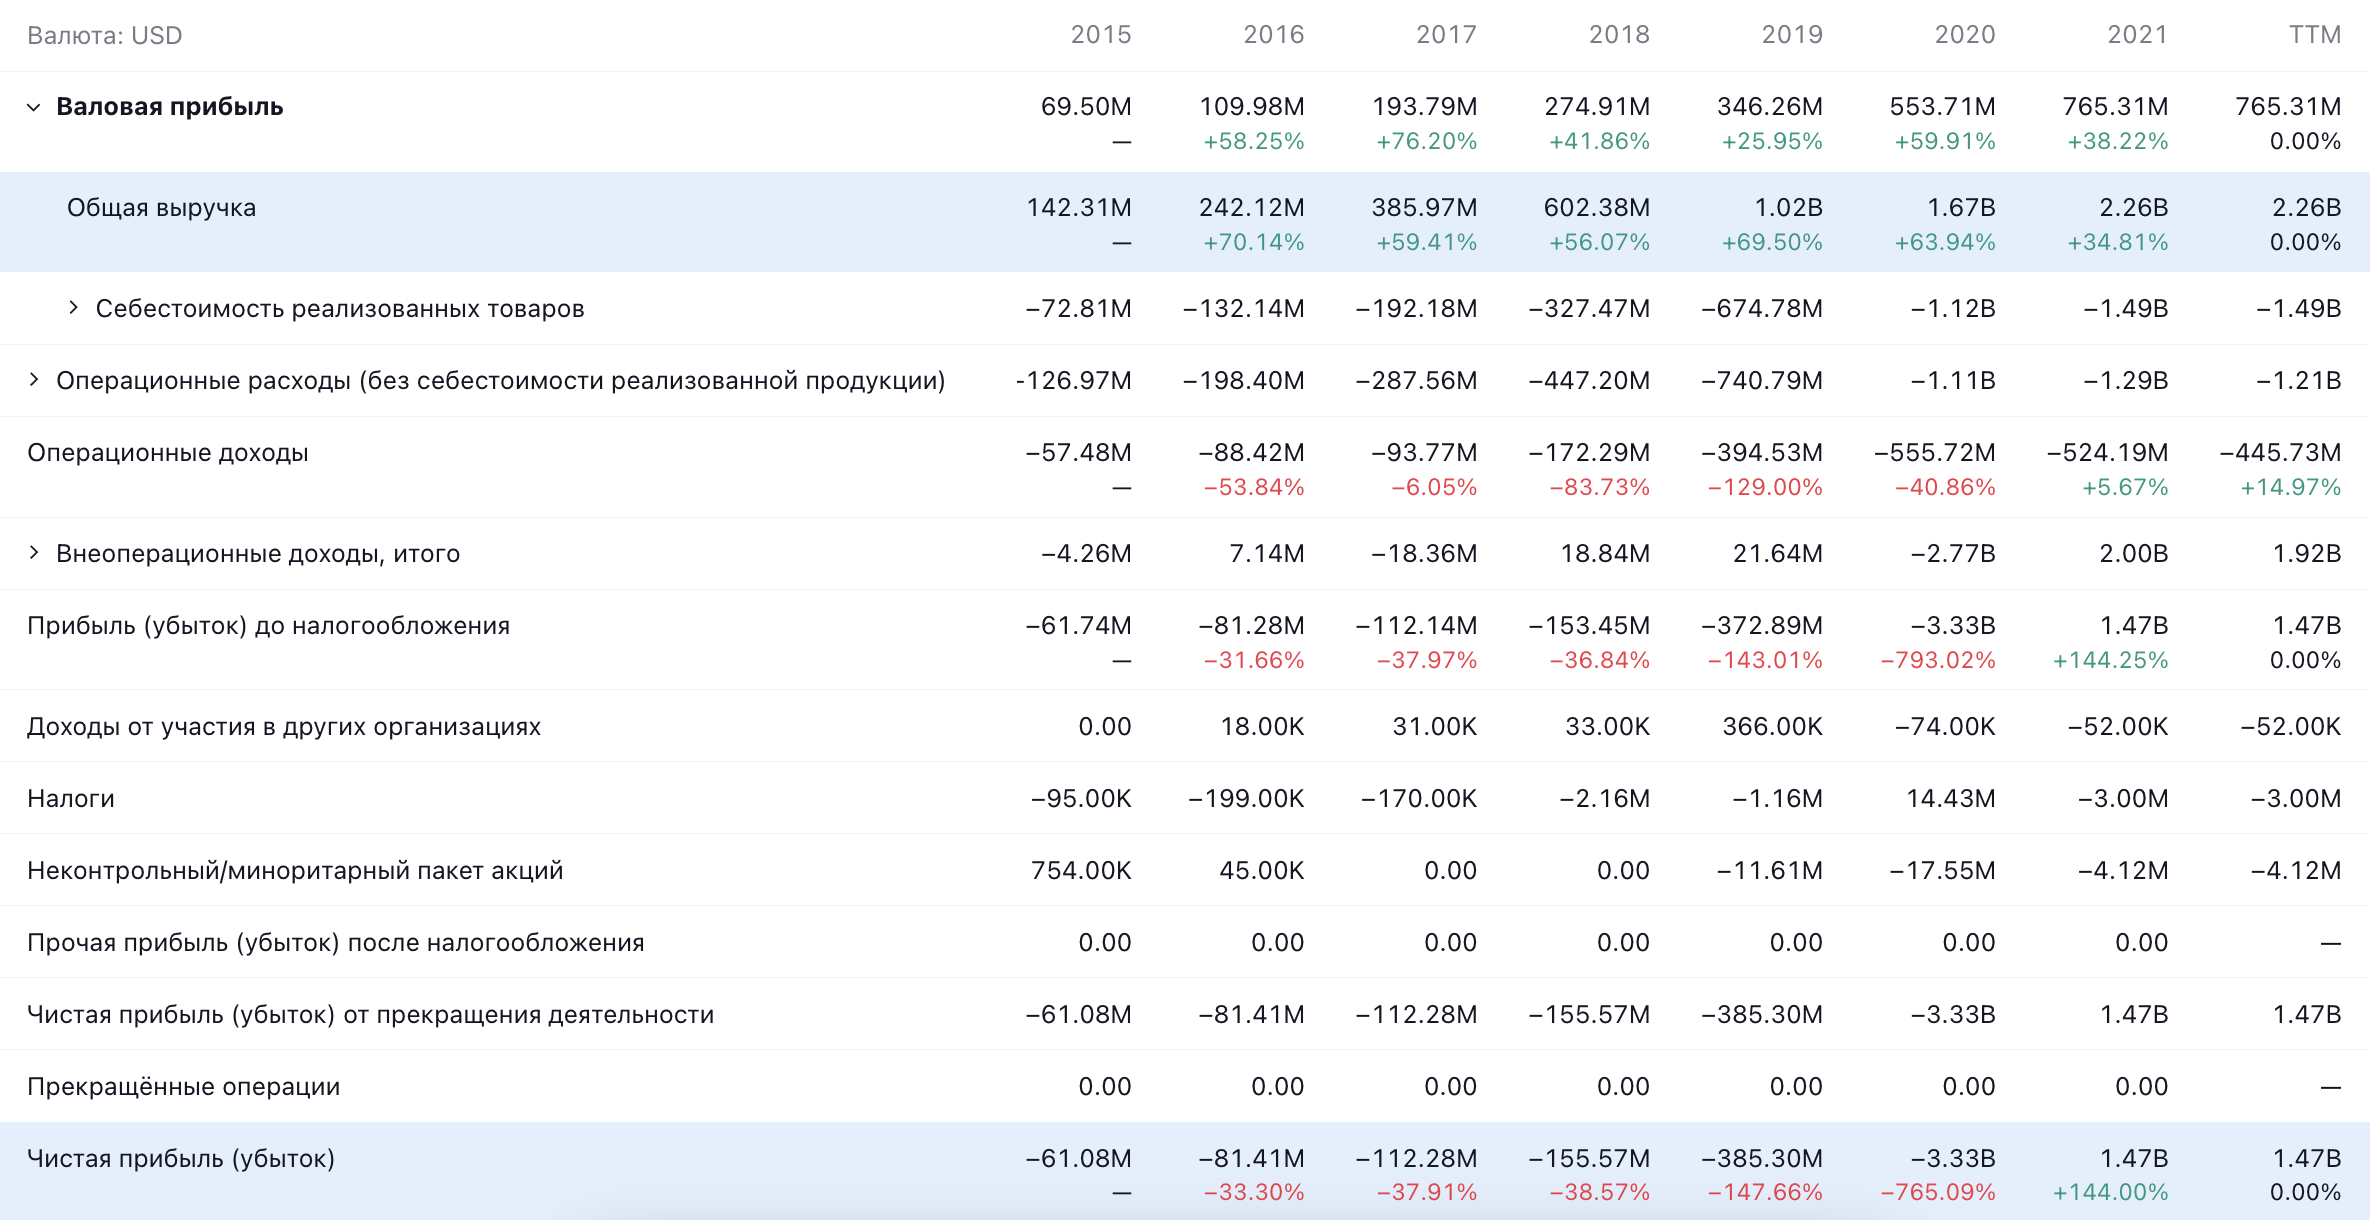
Task: Click minority interest value 754.00K
Action: pyautogui.click(x=1081, y=871)
